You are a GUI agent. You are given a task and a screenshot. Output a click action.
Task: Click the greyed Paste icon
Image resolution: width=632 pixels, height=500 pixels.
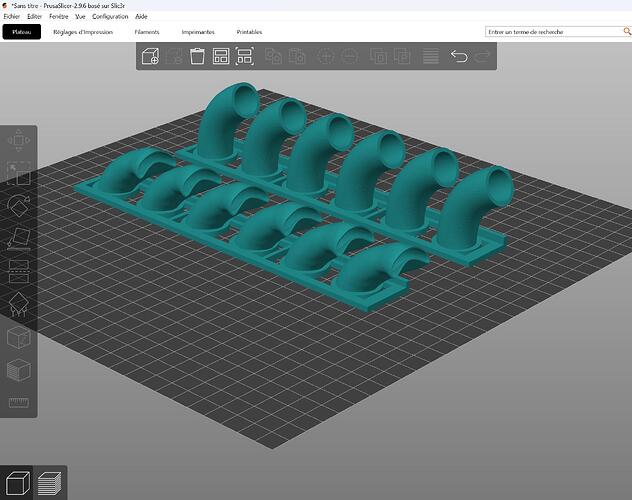point(297,56)
